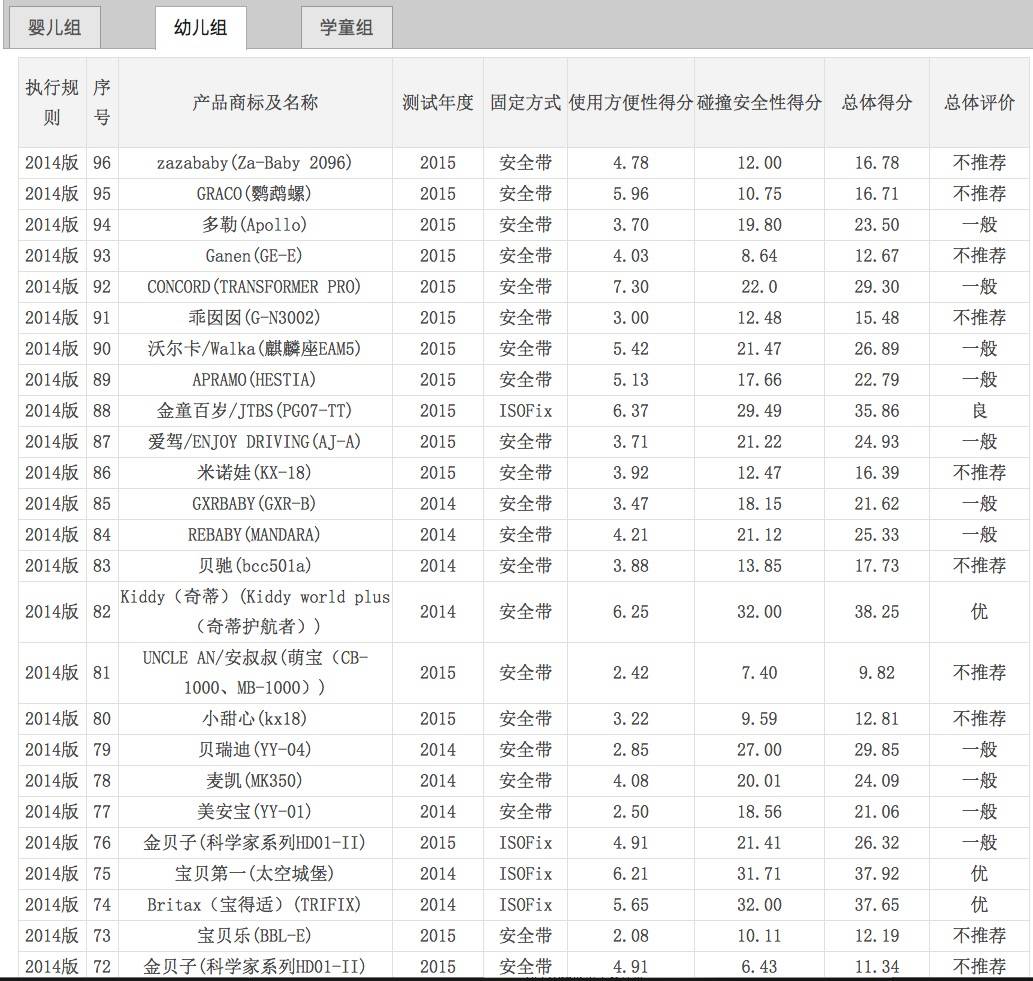Click convenience score 7.30 in row 92
Viewport: 1033px width, 981px height.
(x=630, y=287)
